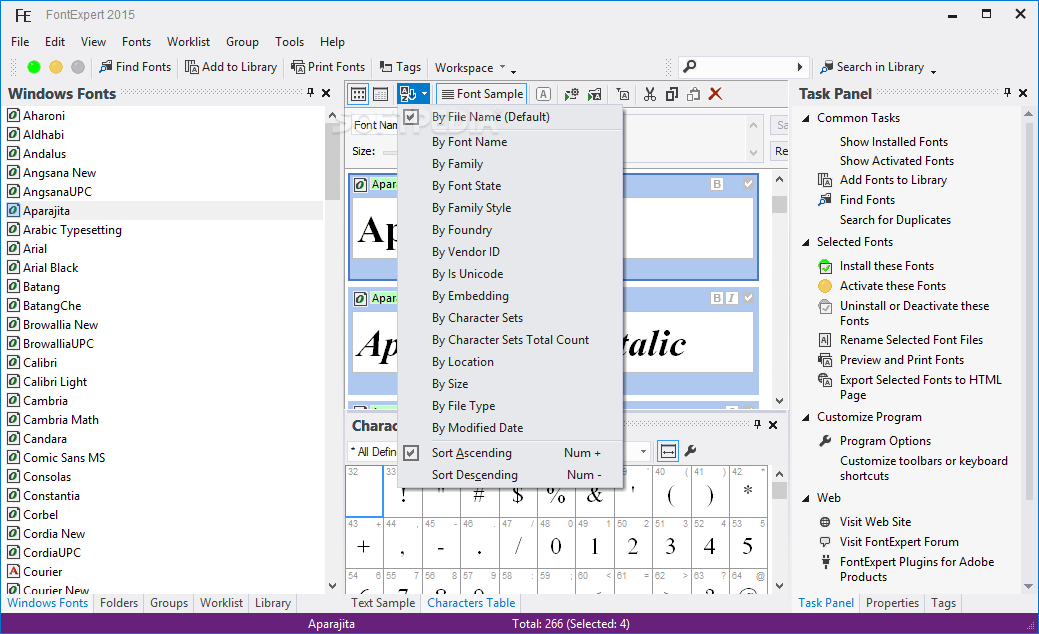Select Comic Sans MS in fonts list
This screenshot has height=634, width=1039.
coord(64,458)
